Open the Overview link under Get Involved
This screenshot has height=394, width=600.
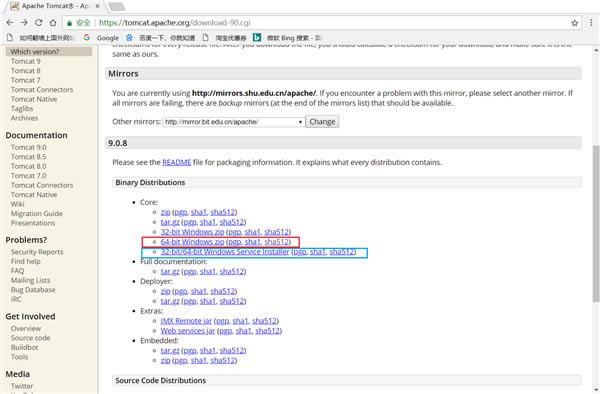[26, 329]
